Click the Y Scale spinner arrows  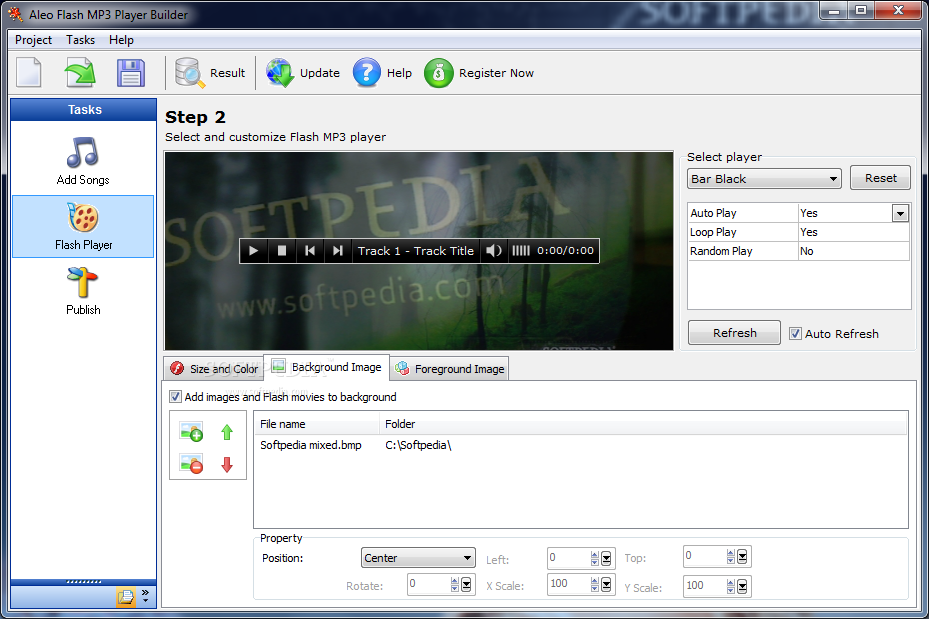(x=731, y=586)
